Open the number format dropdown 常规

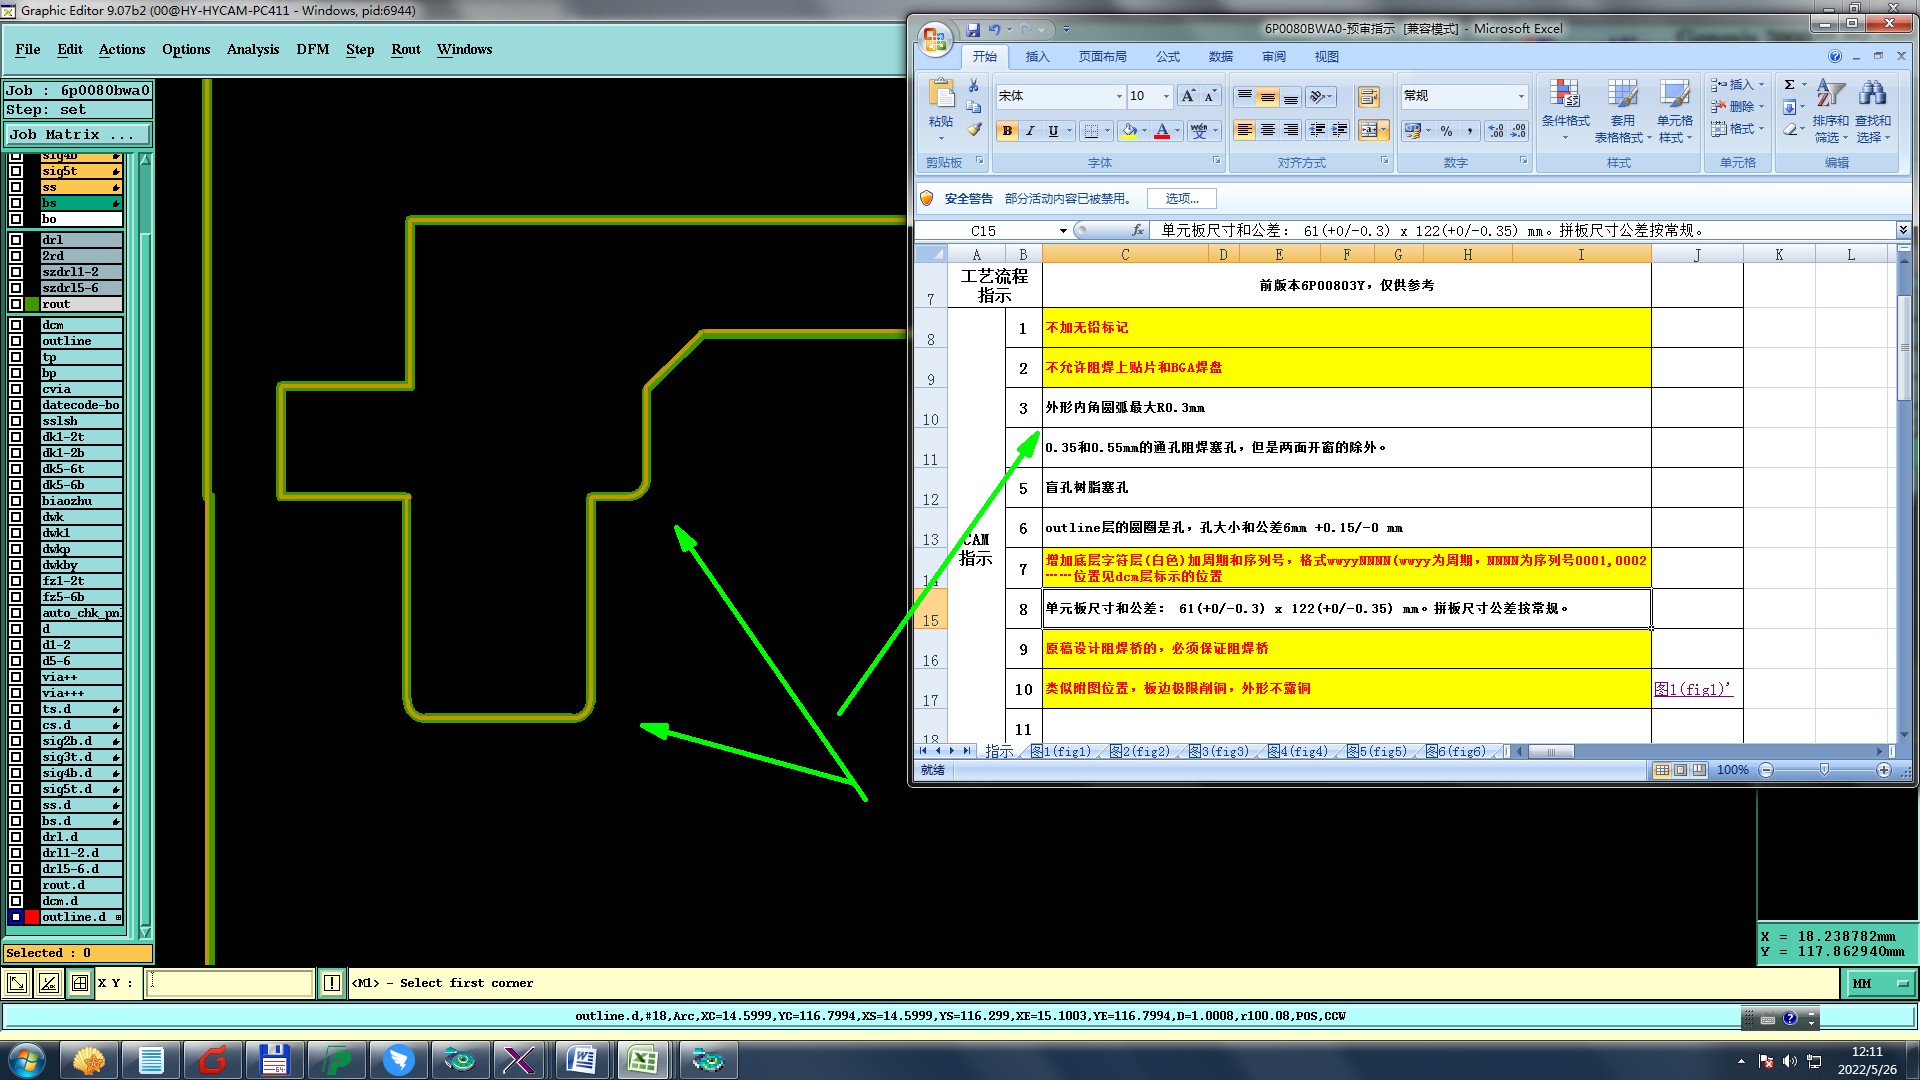pos(1521,96)
